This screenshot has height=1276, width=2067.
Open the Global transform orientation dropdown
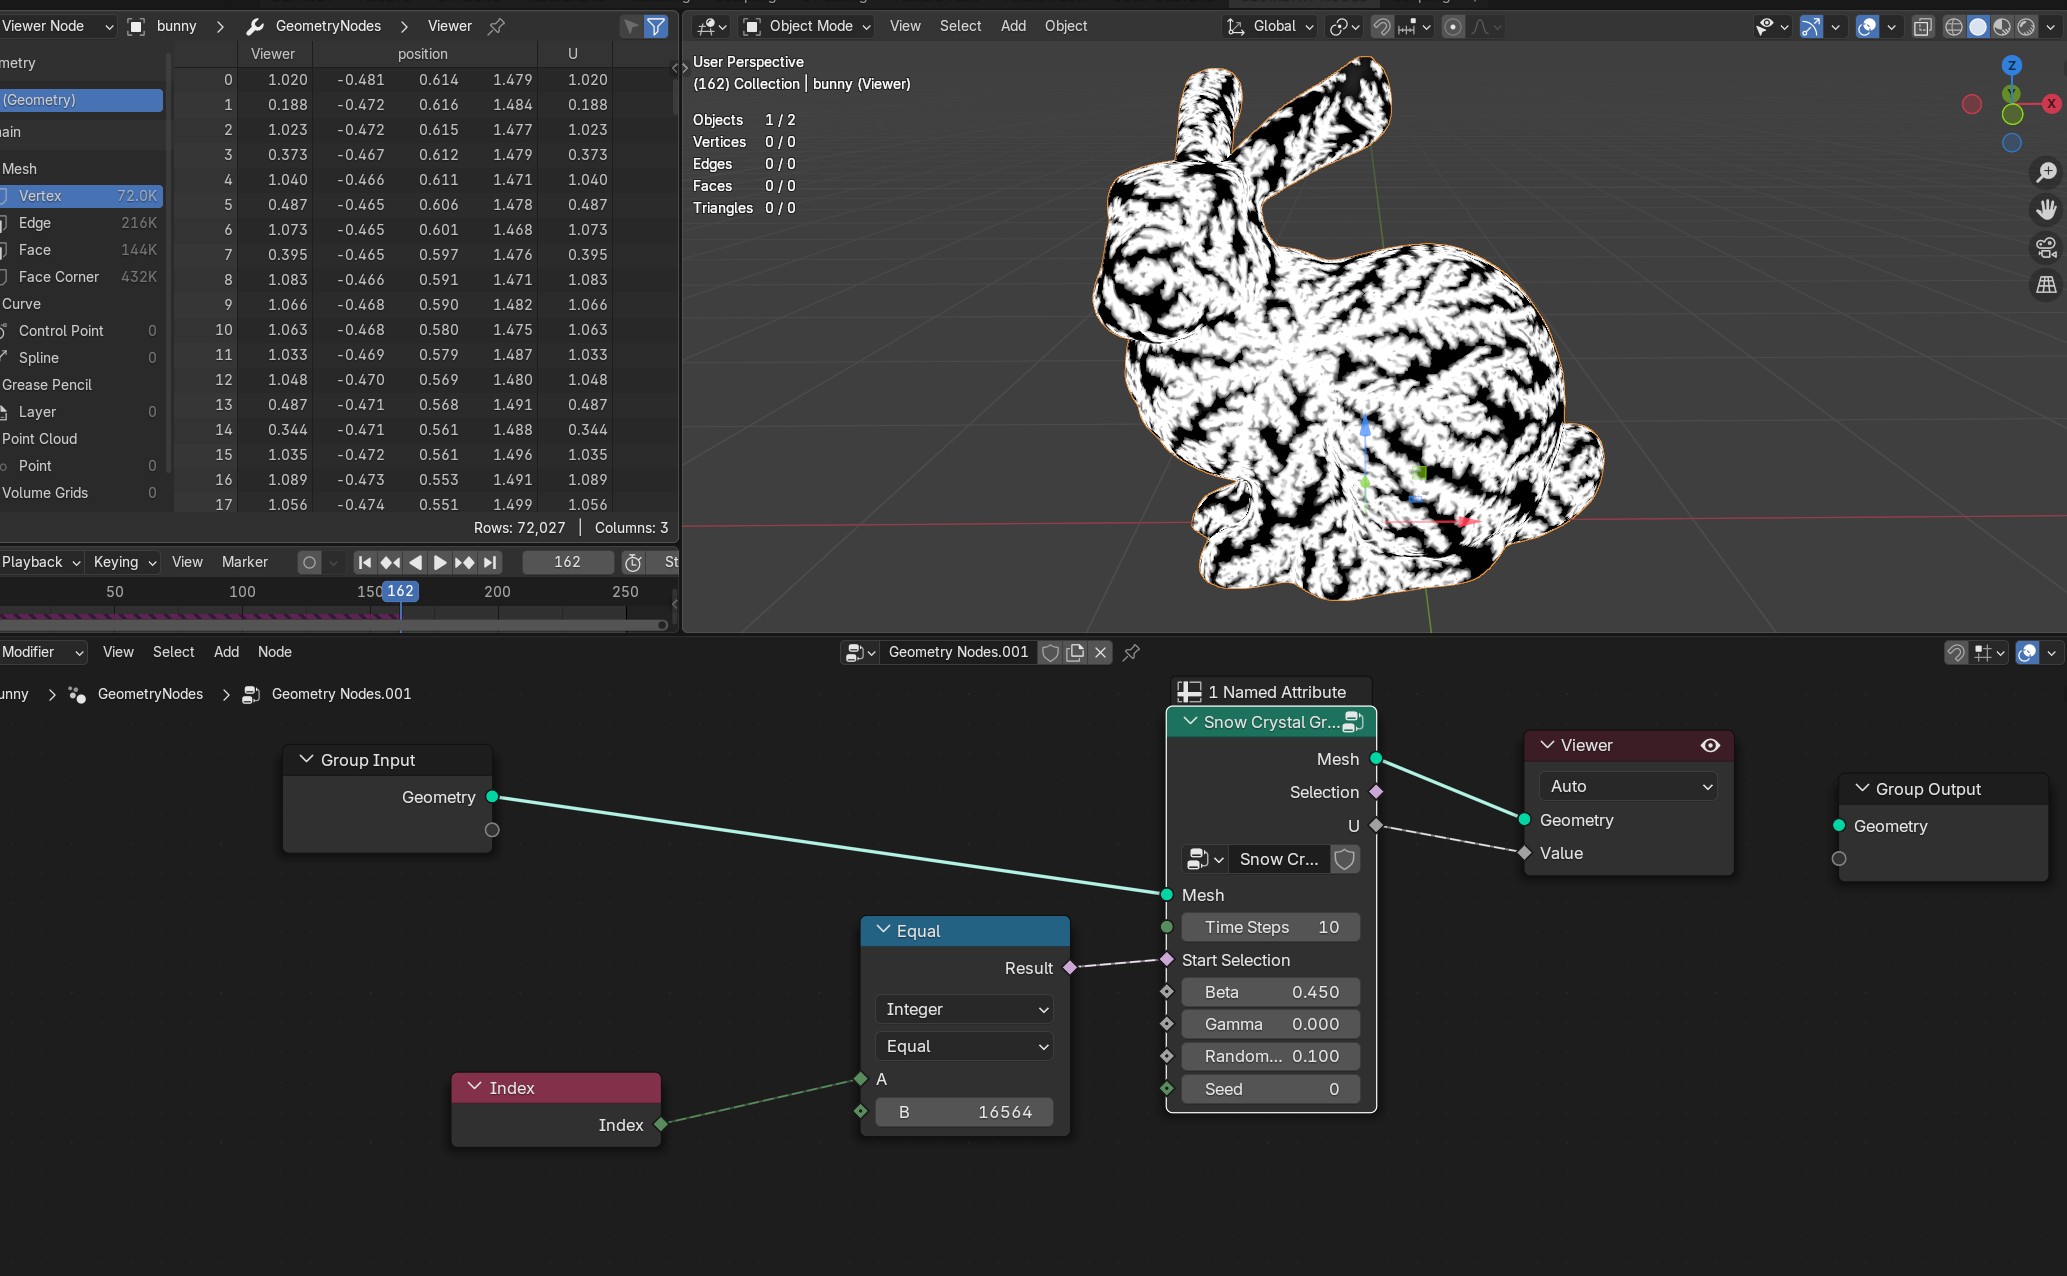click(1270, 27)
